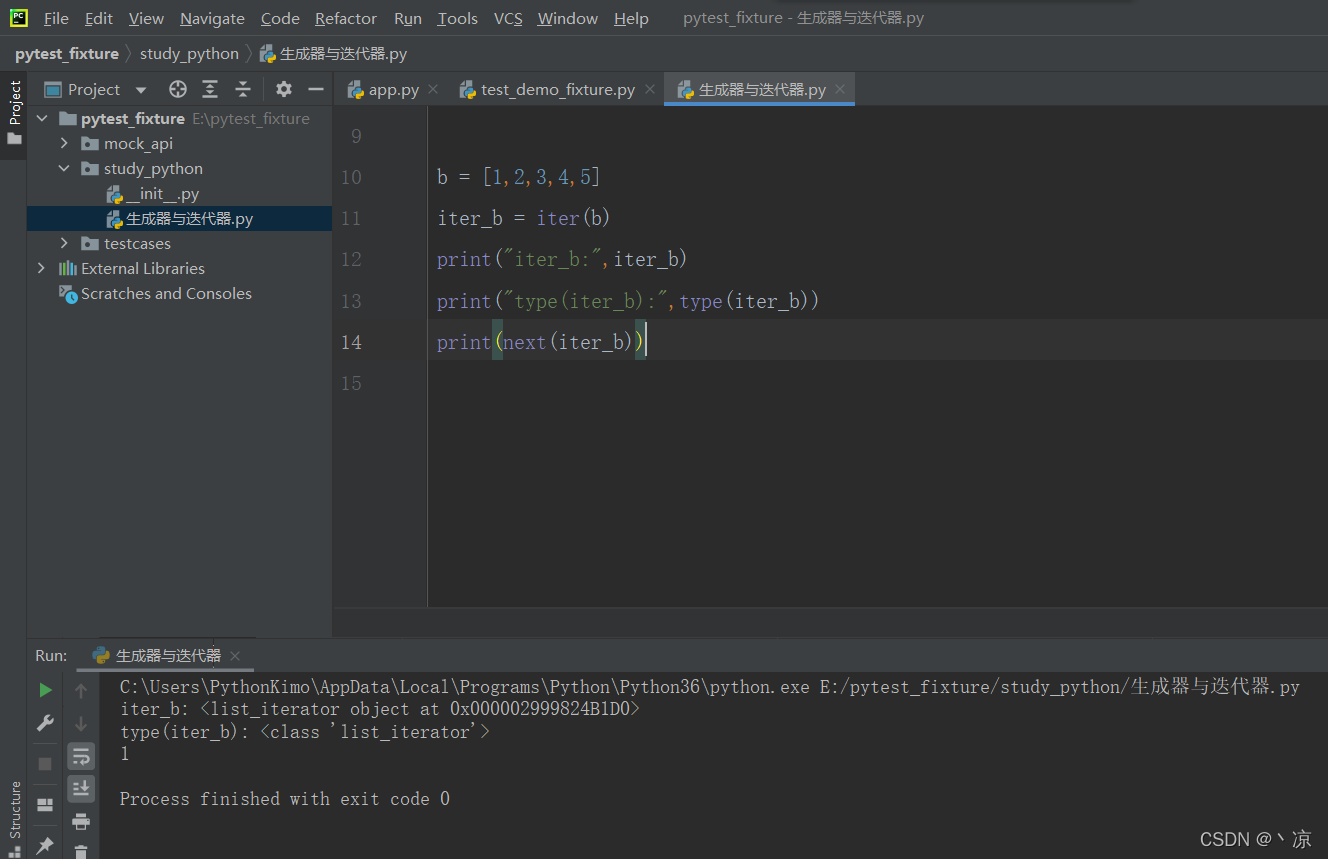This screenshot has width=1328, height=859.
Task: Open the Window menu
Action: click(x=569, y=18)
